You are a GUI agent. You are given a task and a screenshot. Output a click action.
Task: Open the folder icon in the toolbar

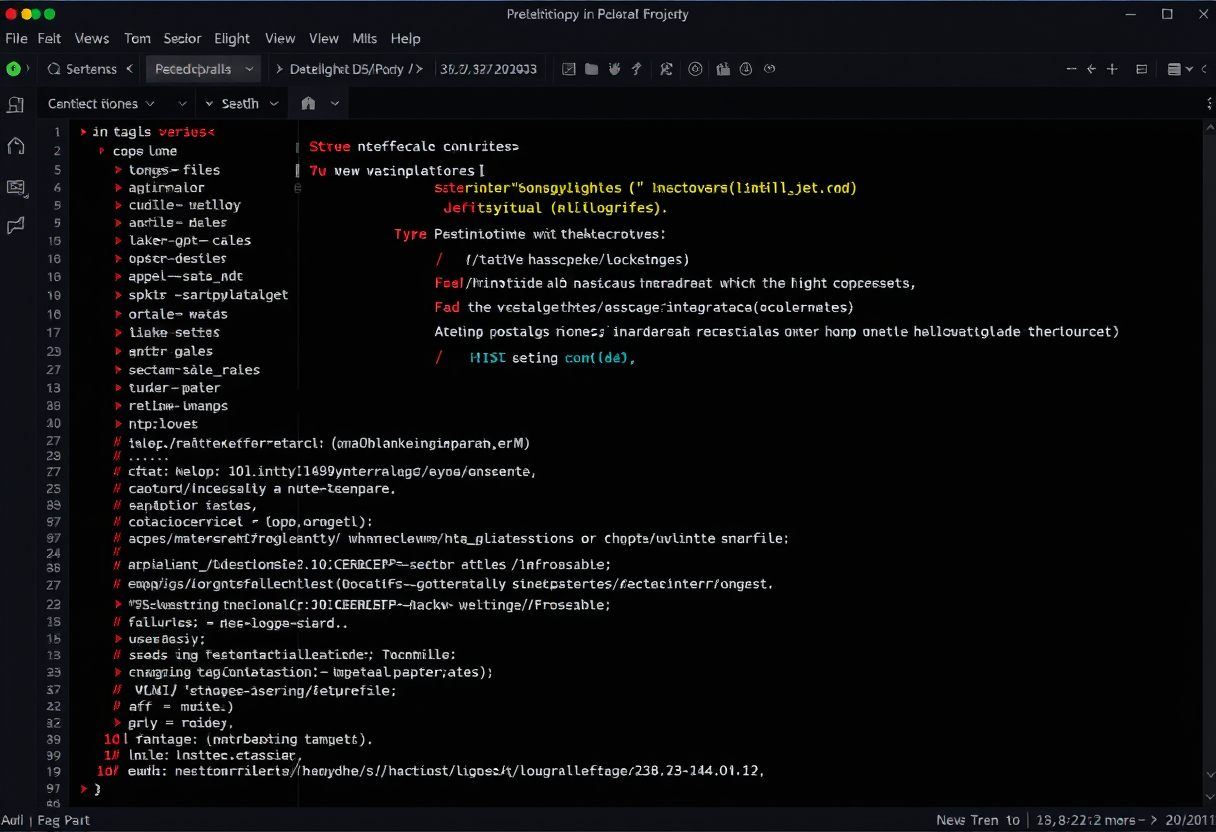[591, 69]
